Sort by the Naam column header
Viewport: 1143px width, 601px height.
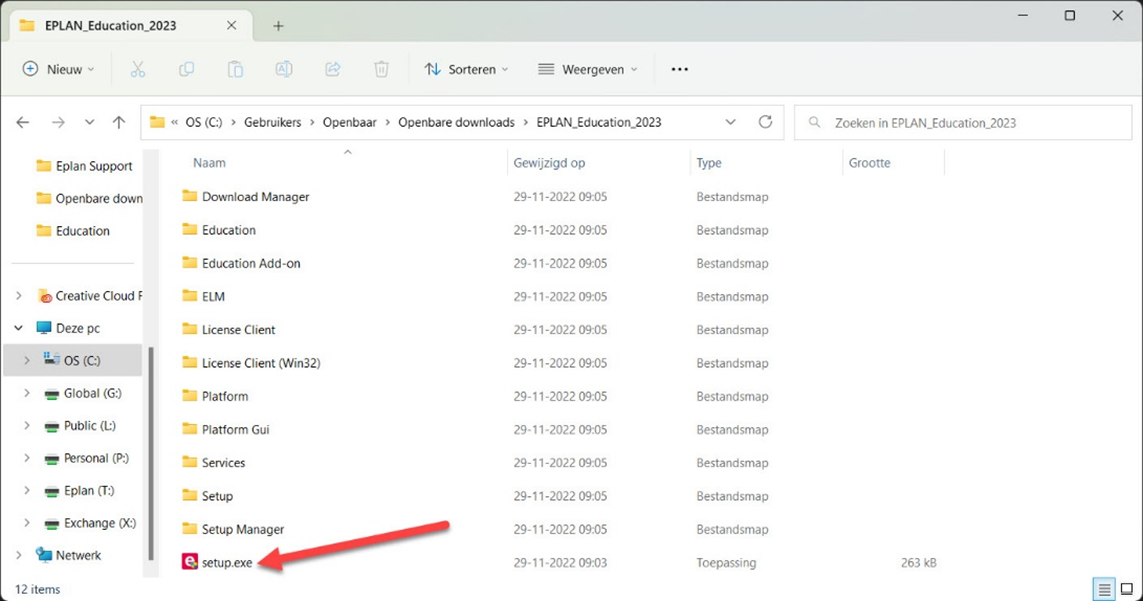(x=209, y=163)
